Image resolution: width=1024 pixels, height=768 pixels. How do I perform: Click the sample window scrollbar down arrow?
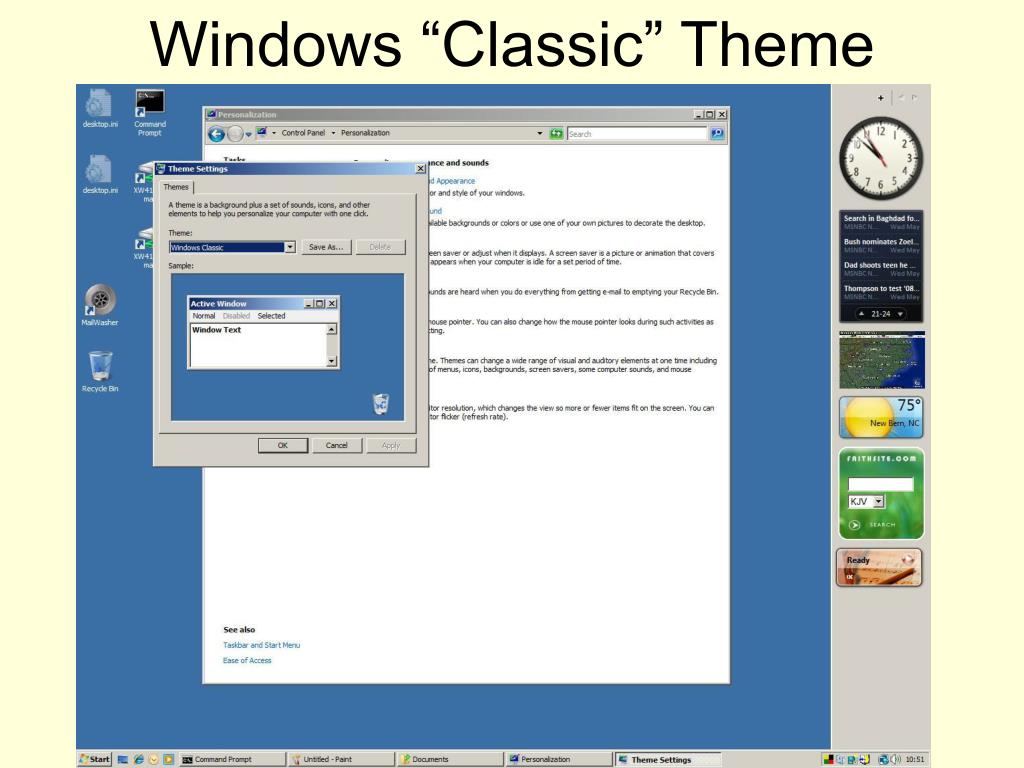pos(332,361)
